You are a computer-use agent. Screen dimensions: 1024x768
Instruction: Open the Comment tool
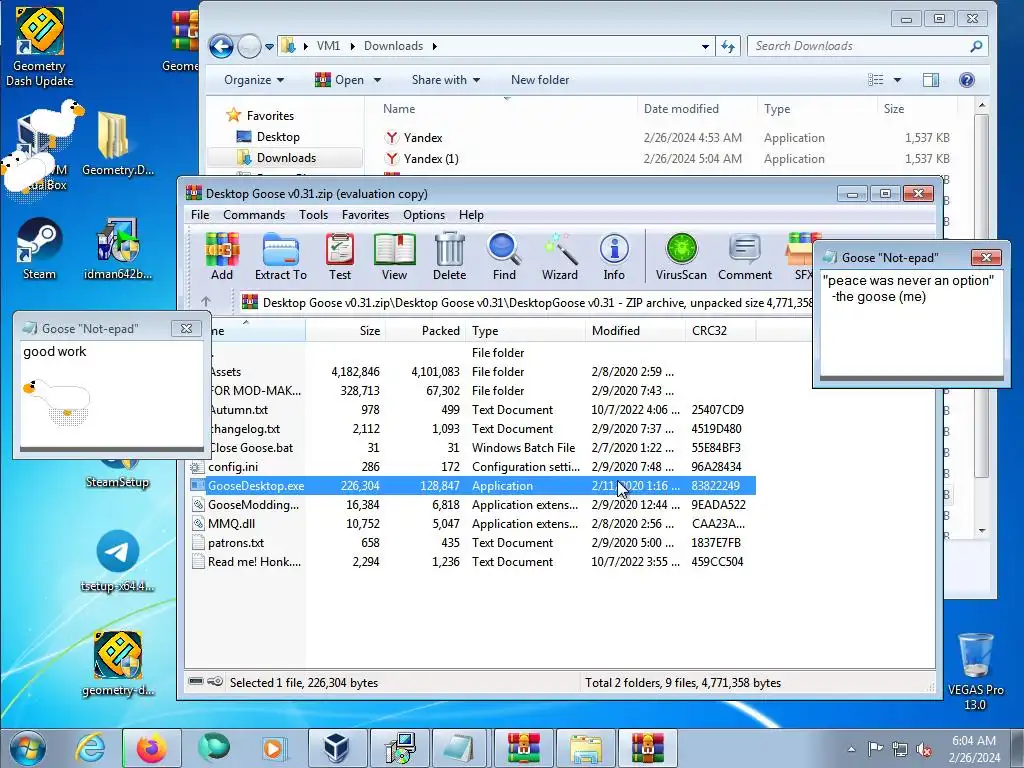(745, 257)
